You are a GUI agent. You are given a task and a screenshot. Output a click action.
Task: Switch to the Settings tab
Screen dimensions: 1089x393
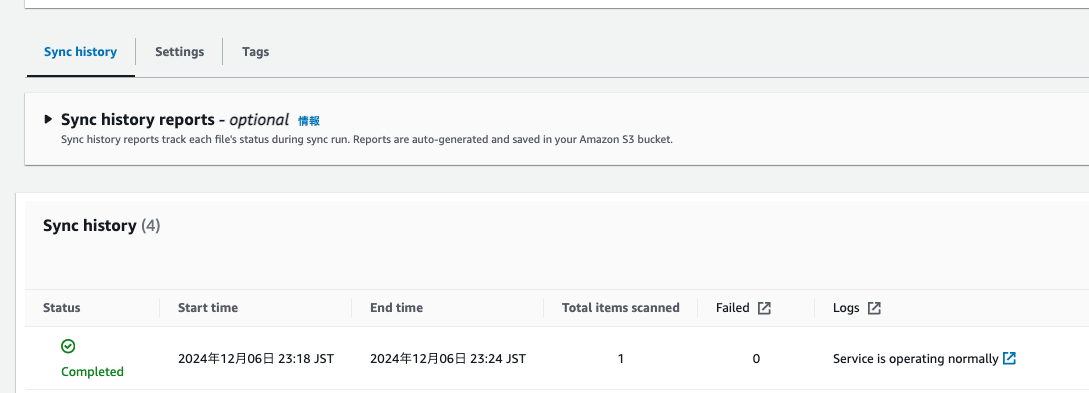[179, 52]
